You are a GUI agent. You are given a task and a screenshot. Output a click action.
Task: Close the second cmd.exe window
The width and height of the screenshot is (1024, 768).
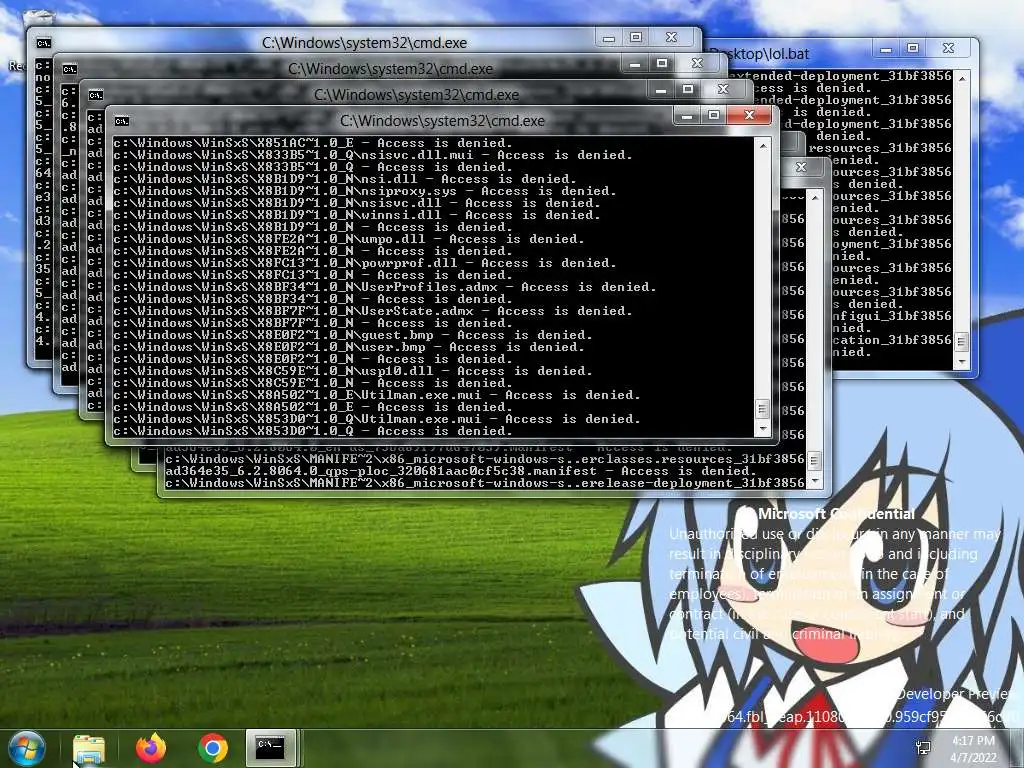[x=697, y=63]
